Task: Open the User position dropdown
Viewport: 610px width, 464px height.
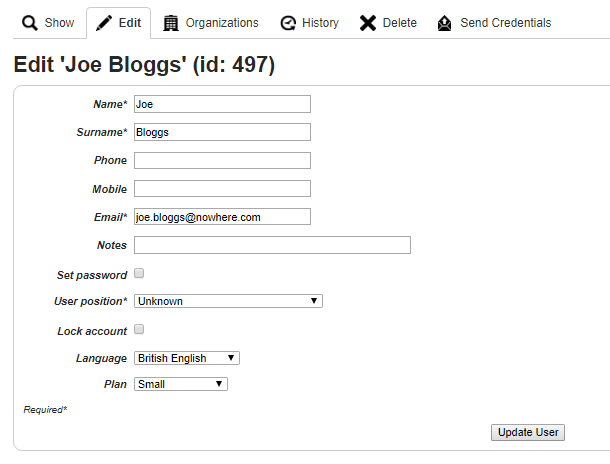Action: pos(228,301)
